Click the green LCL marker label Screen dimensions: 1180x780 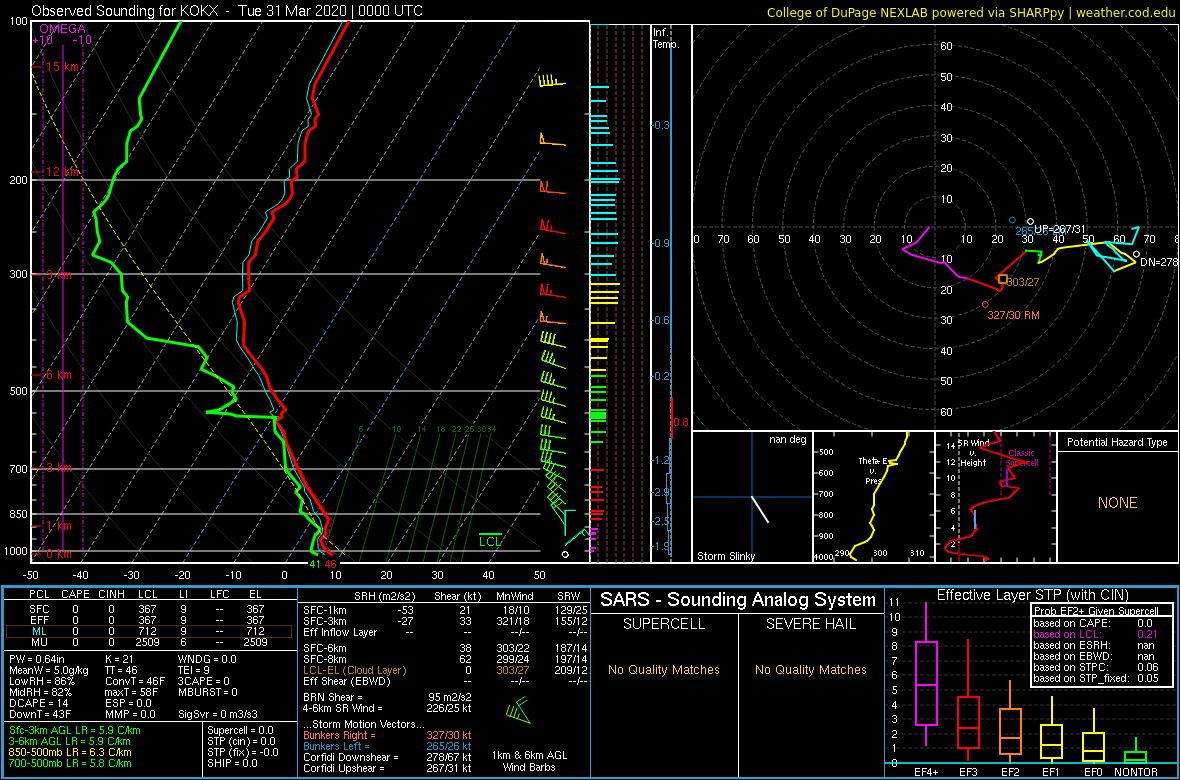[491, 540]
